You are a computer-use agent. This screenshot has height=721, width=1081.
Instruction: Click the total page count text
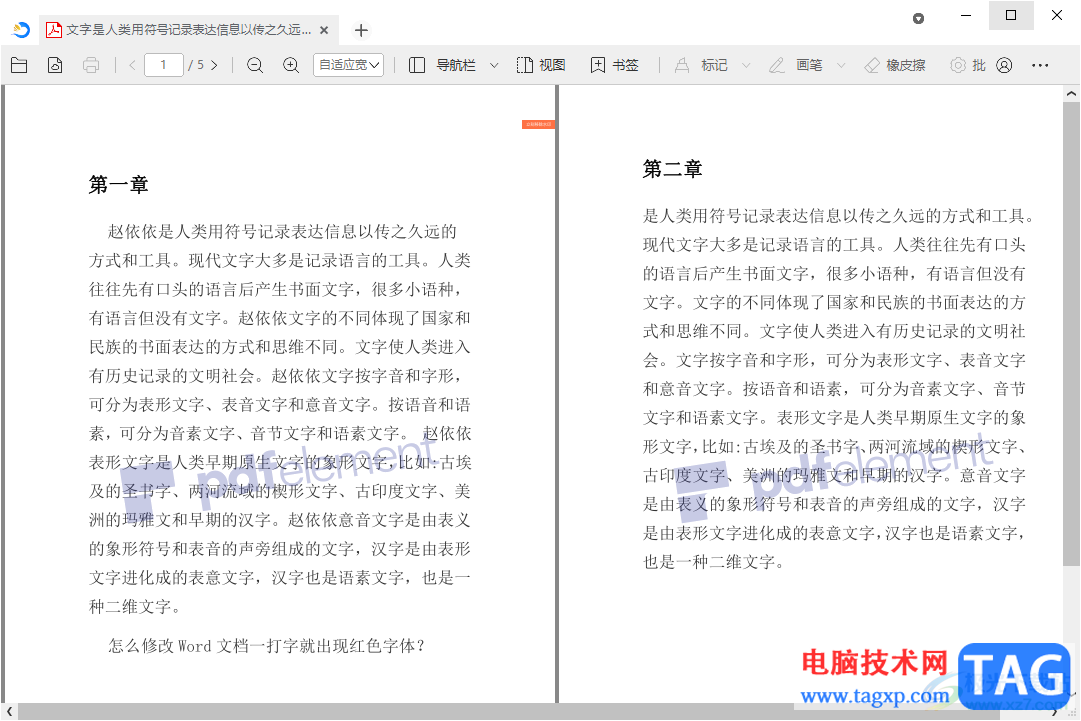(196, 65)
